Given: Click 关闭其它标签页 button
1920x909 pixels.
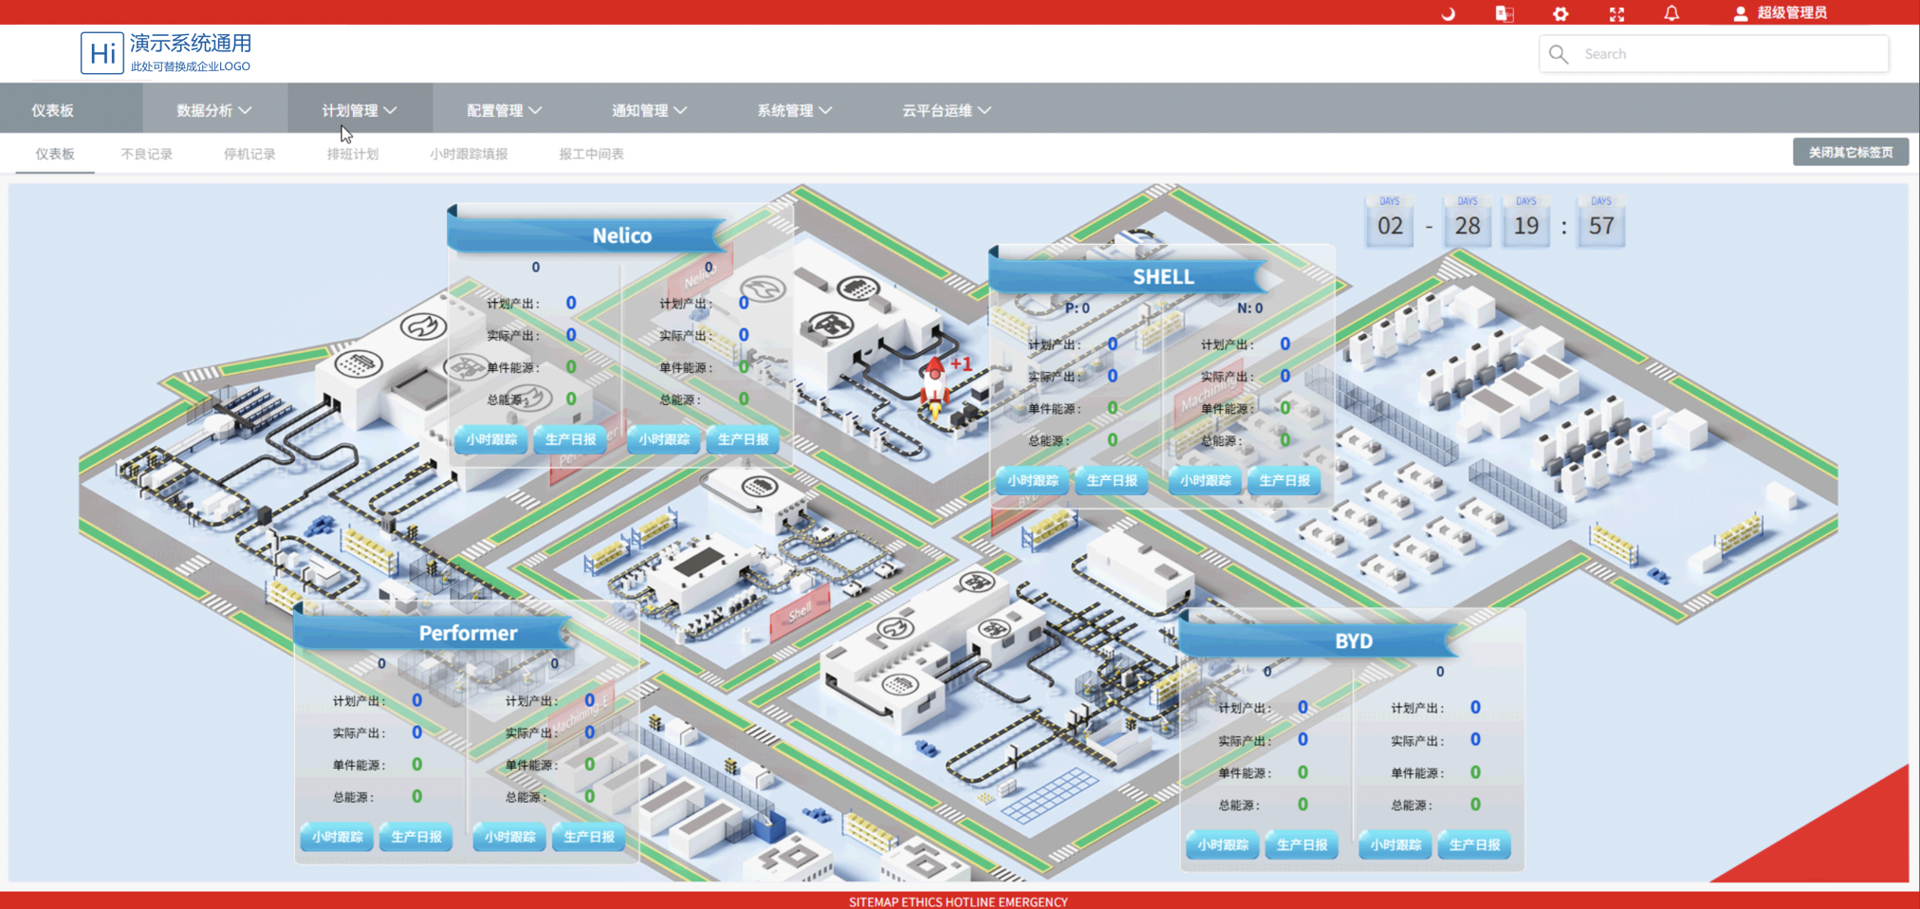Looking at the screenshot, I should point(1850,152).
